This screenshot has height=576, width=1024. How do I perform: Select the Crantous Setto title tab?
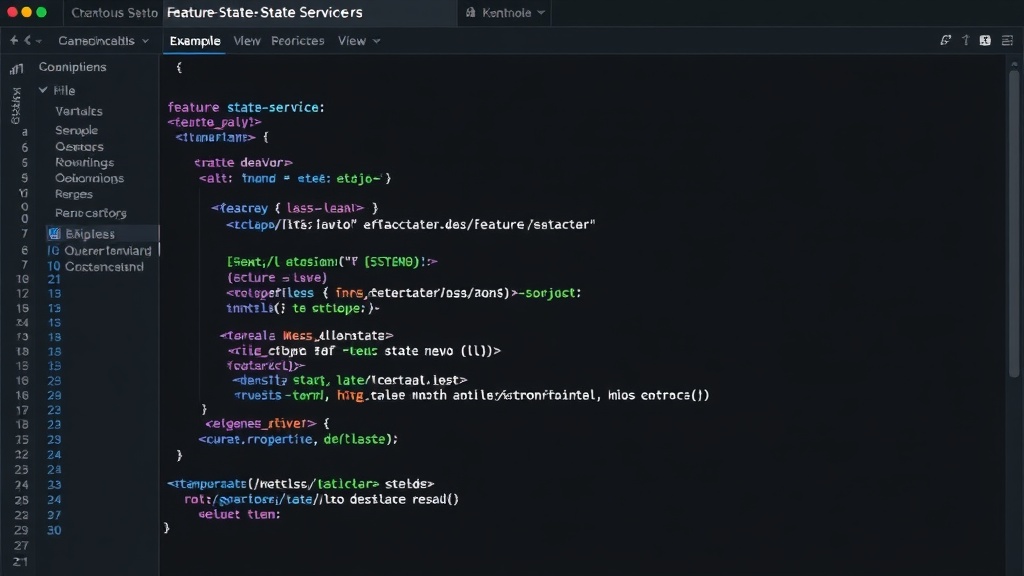[114, 12]
